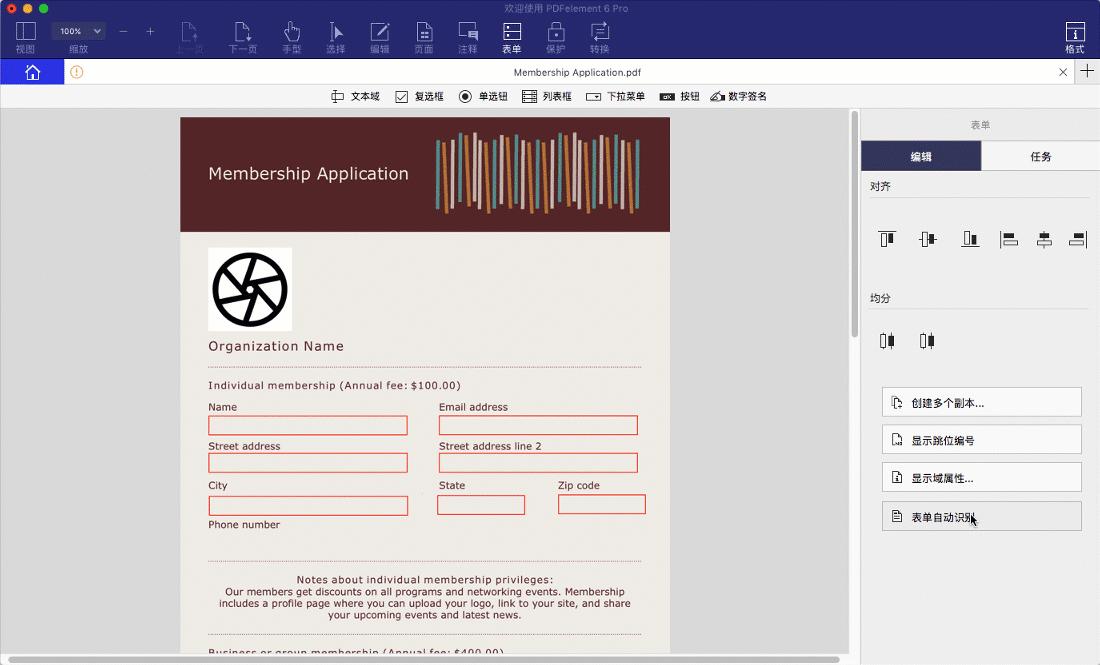This screenshot has width=1100, height=665.
Task: Go to next page with 下一页 icon
Action: tap(243, 36)
